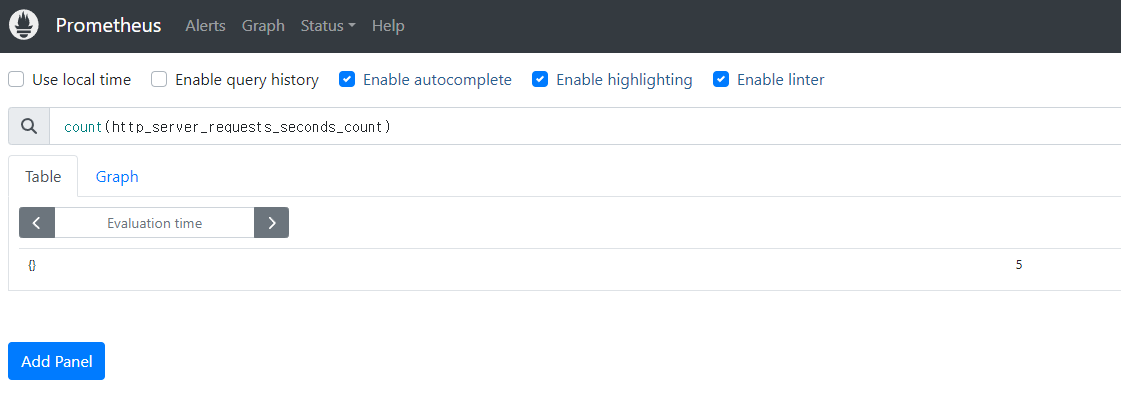Disable the Enable autocomplete checkbox
Screen dimensions: 1121x407
347,79
